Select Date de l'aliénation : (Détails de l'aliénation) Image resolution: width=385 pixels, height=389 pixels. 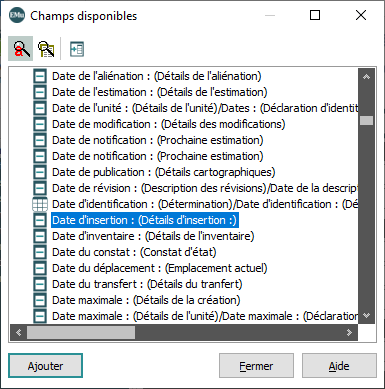pos(156,76)
